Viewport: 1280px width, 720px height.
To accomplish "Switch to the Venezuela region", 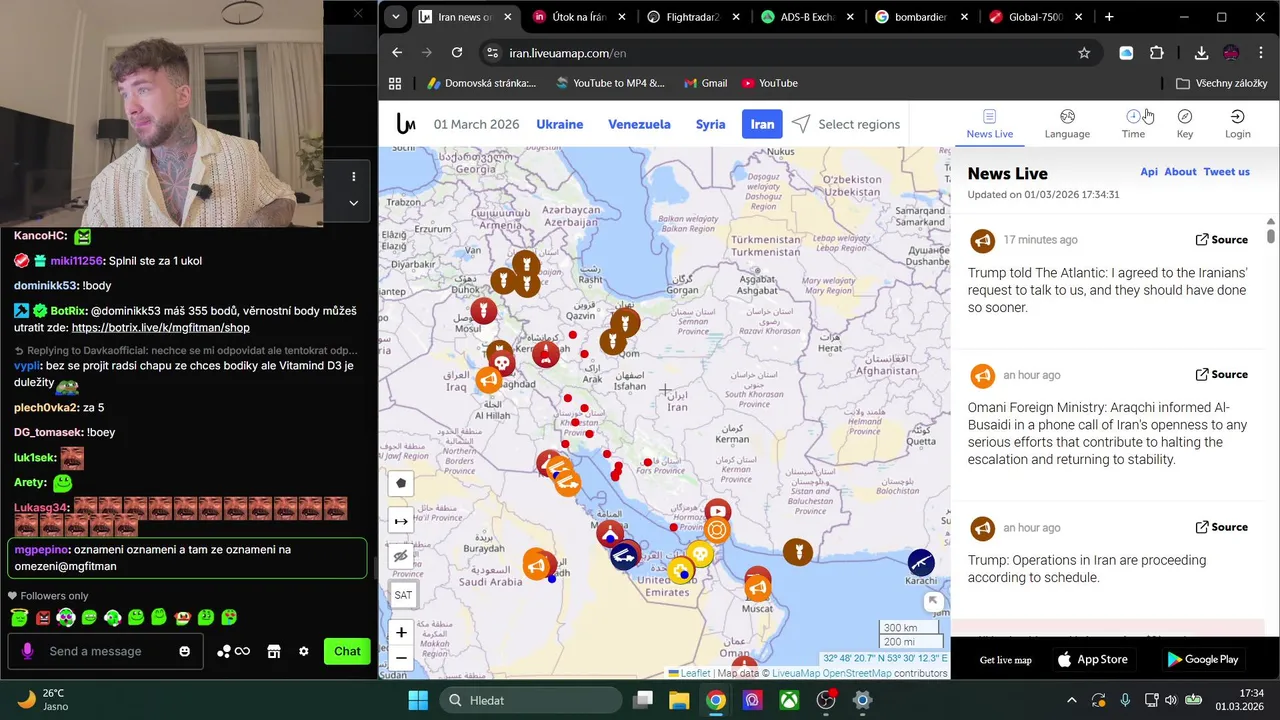I will coord(639,124).
